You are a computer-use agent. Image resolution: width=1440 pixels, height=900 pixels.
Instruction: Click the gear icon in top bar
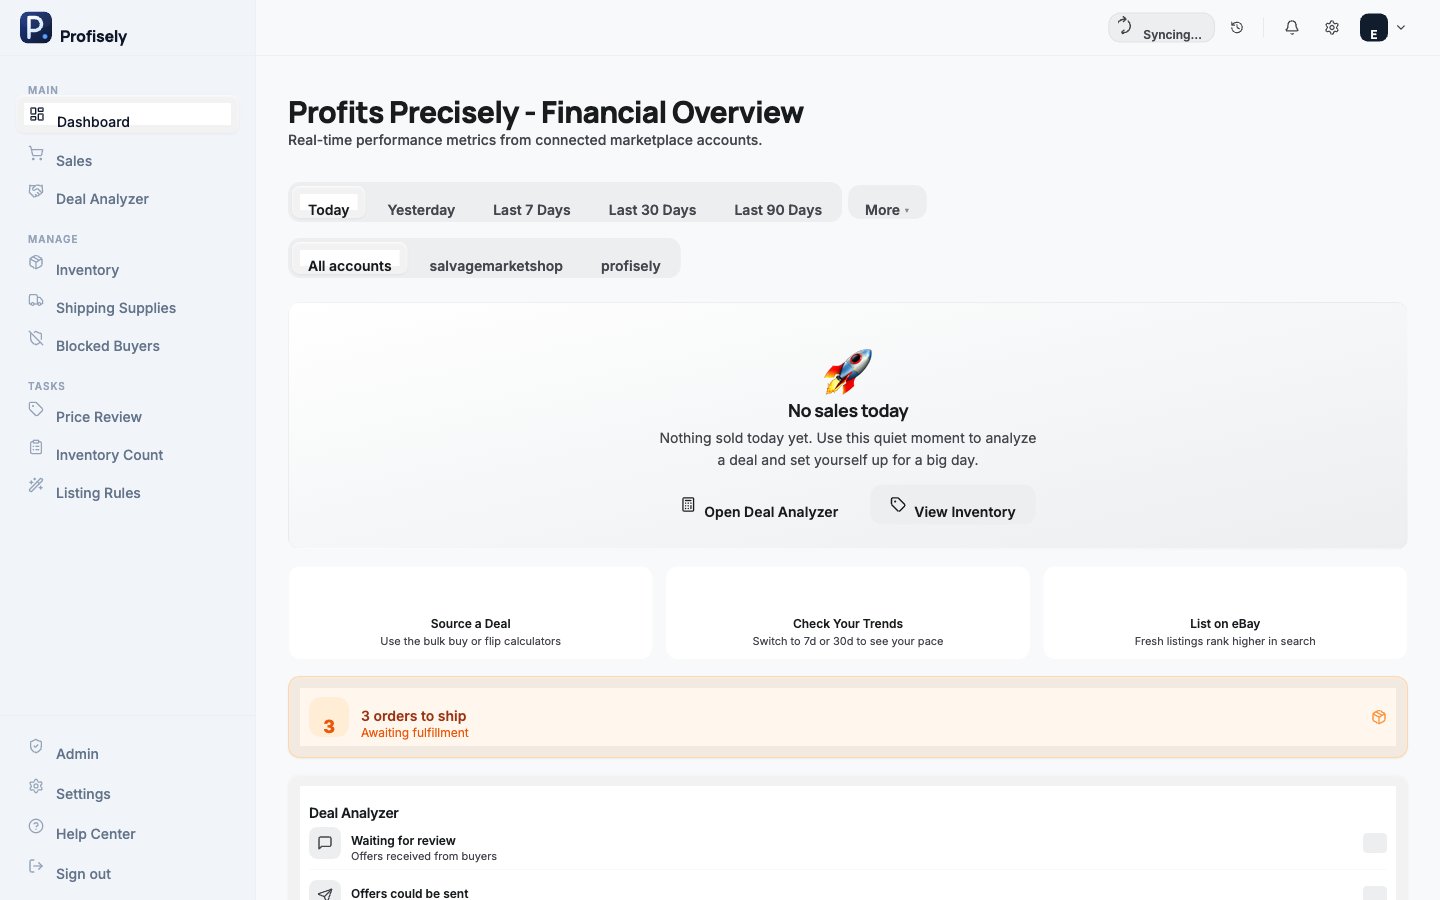[x=1332, y=28]
